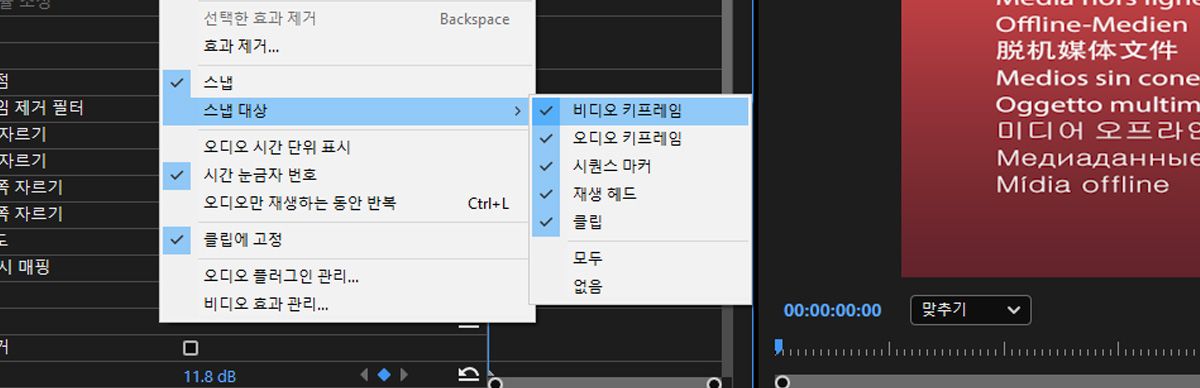1200x388 pixels.
Task: Open the 맞추기 zoom level dropdown
Action: click(x=970, y=310)
